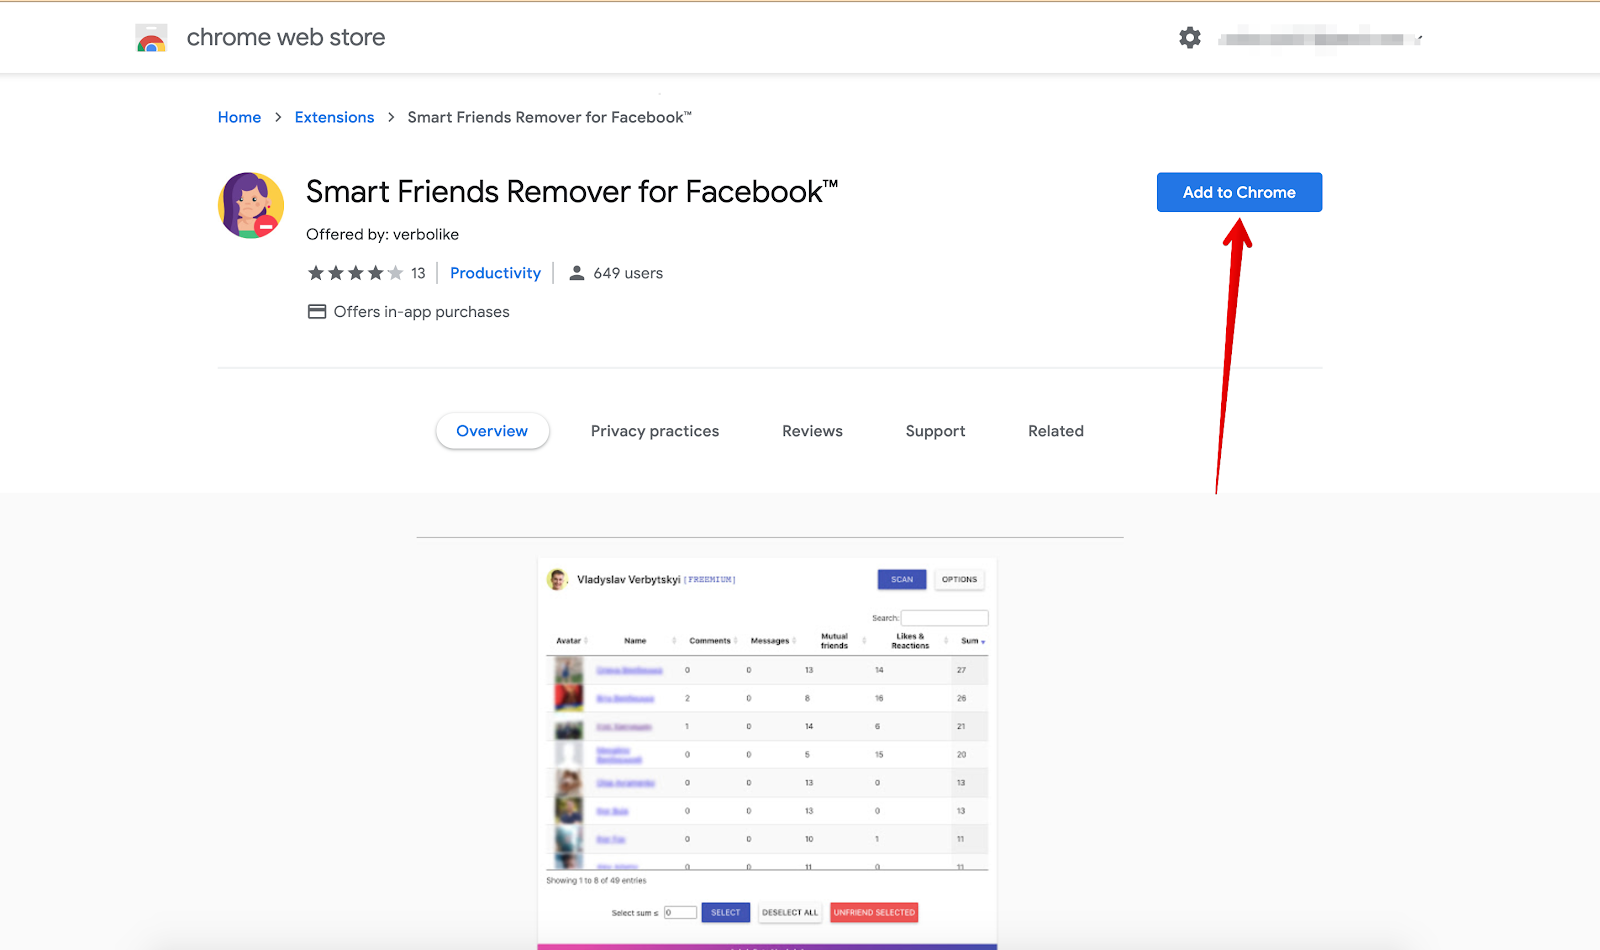Toggle sorting on the Comments column
1600x950 pixels.
736,641
